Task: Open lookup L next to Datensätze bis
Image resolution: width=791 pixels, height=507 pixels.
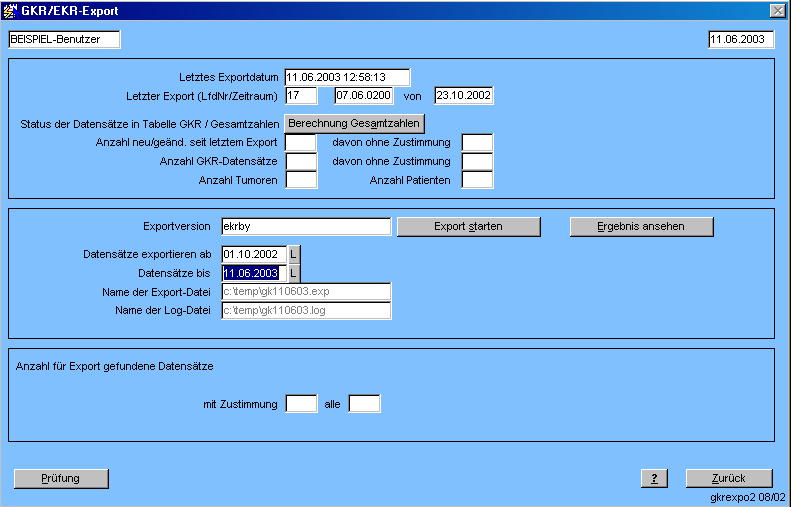Action: [294, 273]
